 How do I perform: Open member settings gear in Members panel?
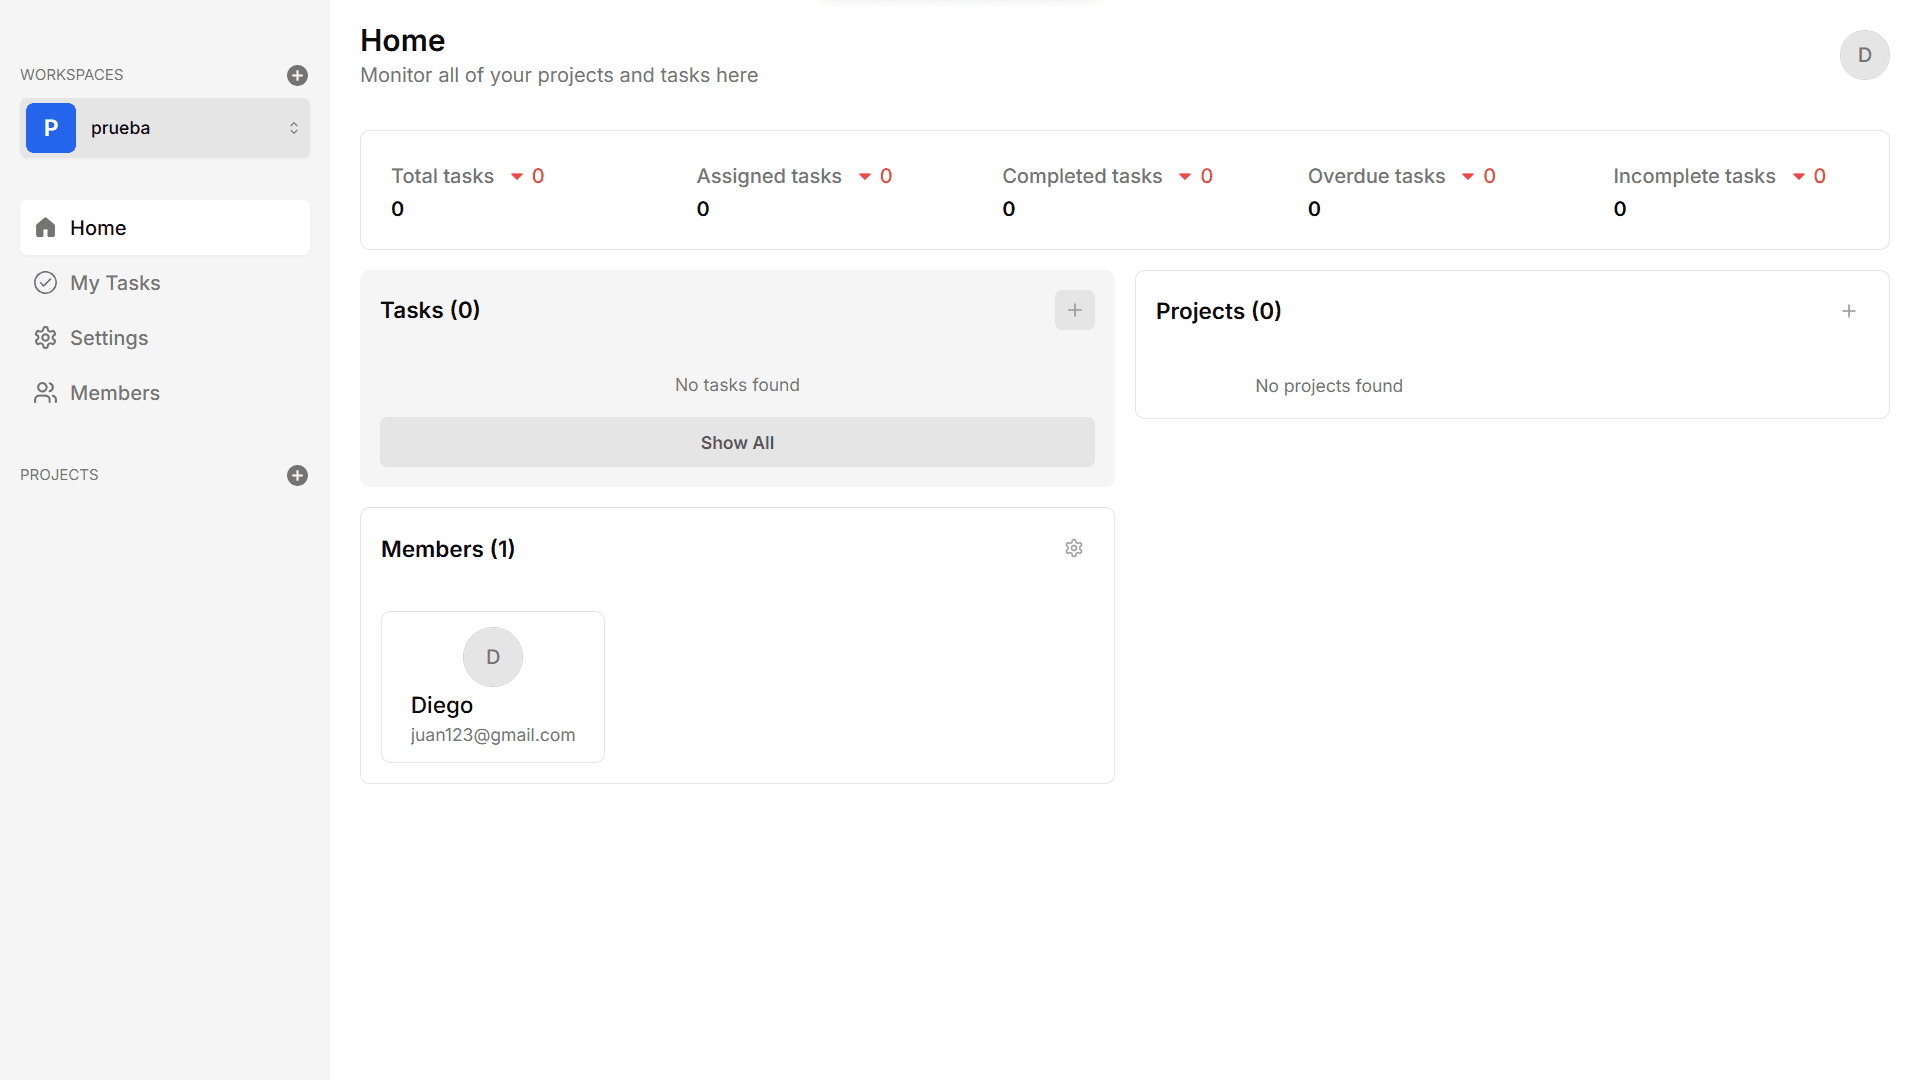(1074, 548)
